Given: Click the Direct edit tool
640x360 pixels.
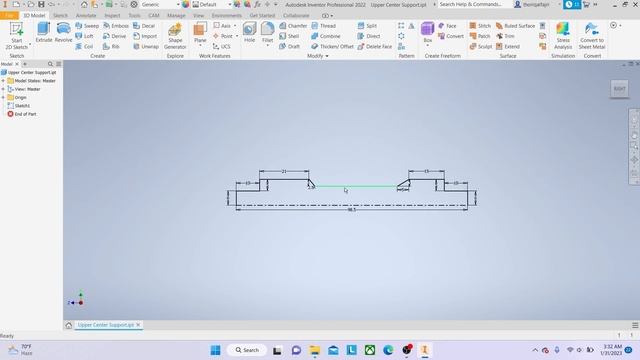Looking at the screenshot, I should point(369,36).
